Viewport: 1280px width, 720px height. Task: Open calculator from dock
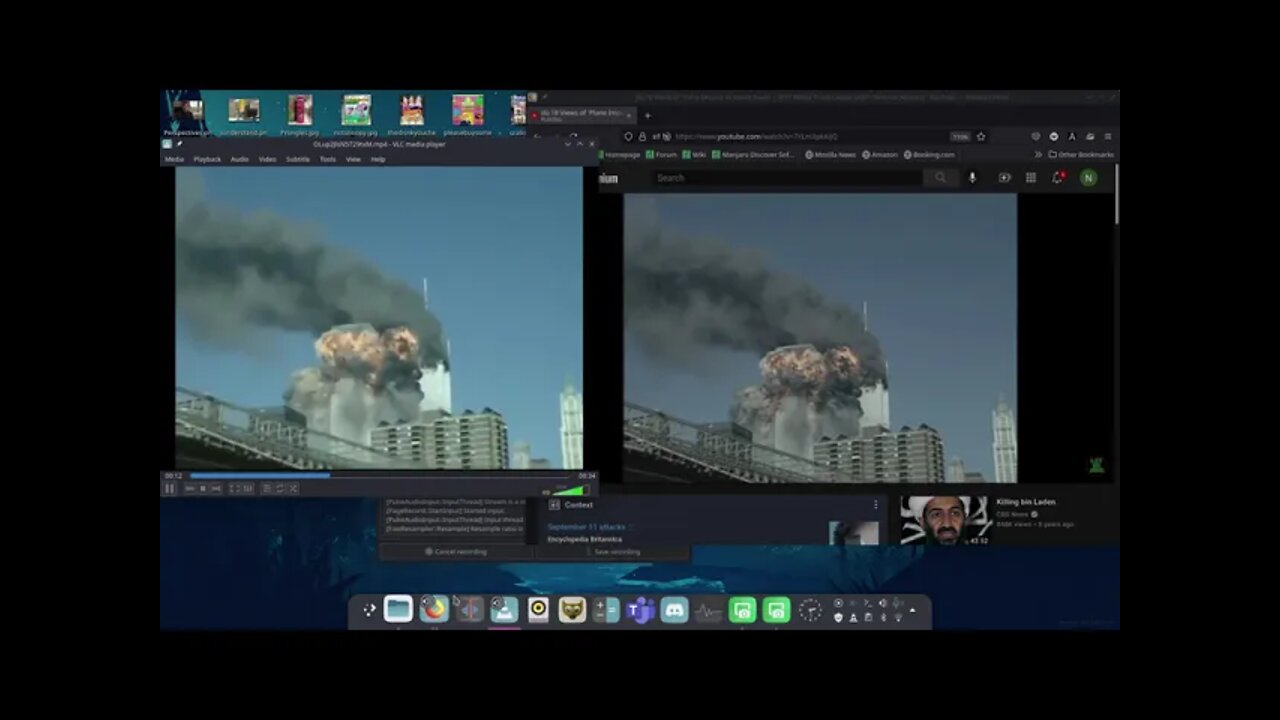click(x=606, y=609)
